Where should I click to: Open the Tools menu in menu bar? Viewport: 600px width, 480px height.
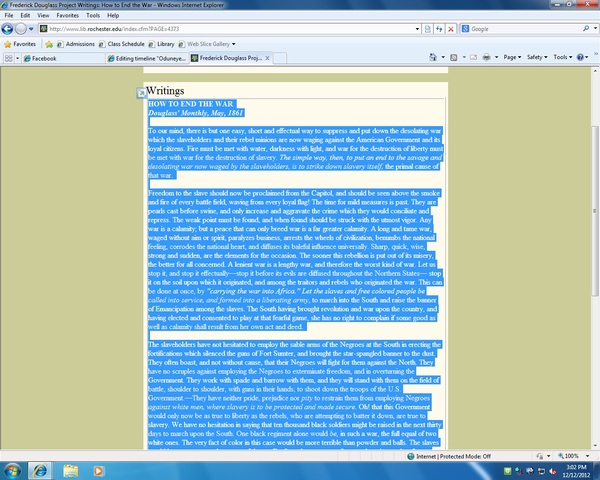click(x=93, y=15)
